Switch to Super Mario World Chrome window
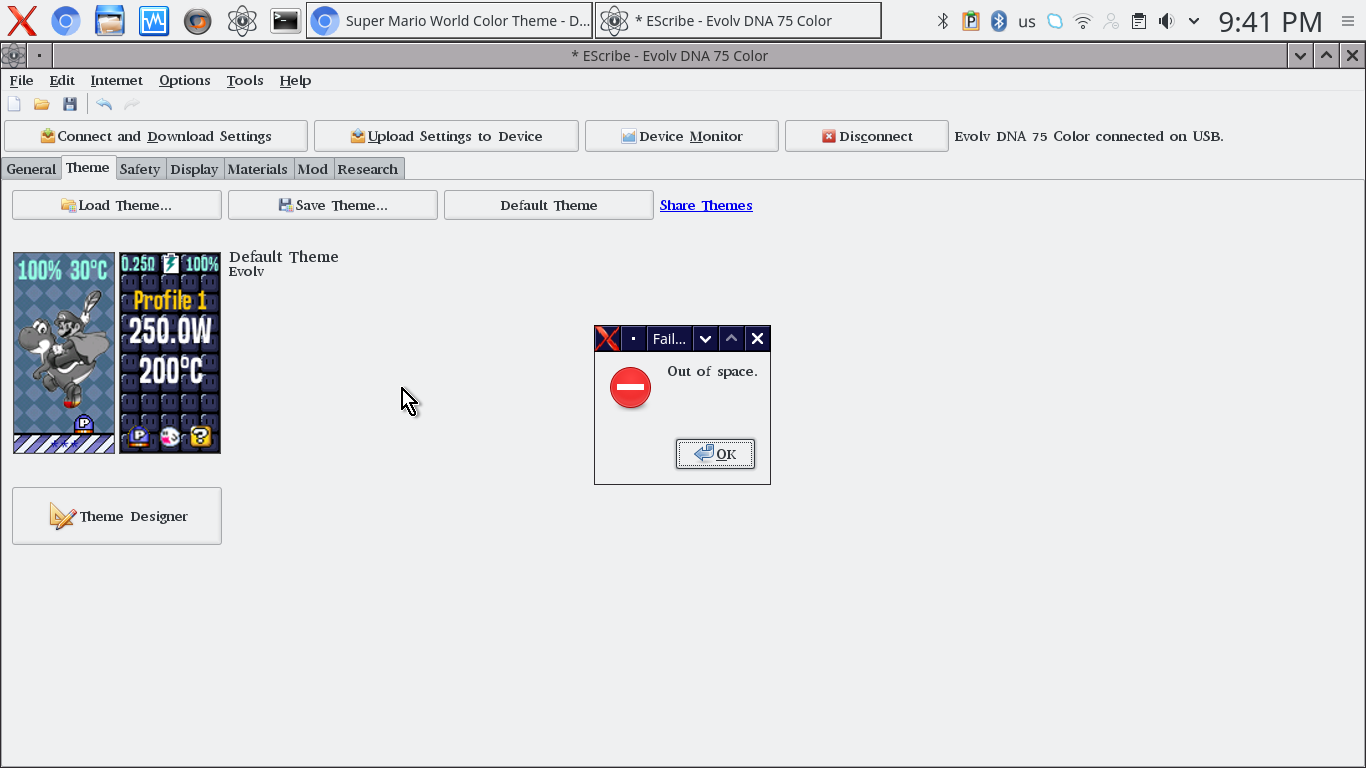Image resolution: width=1366 pixels, height=768 pixels. coord(449,20)
